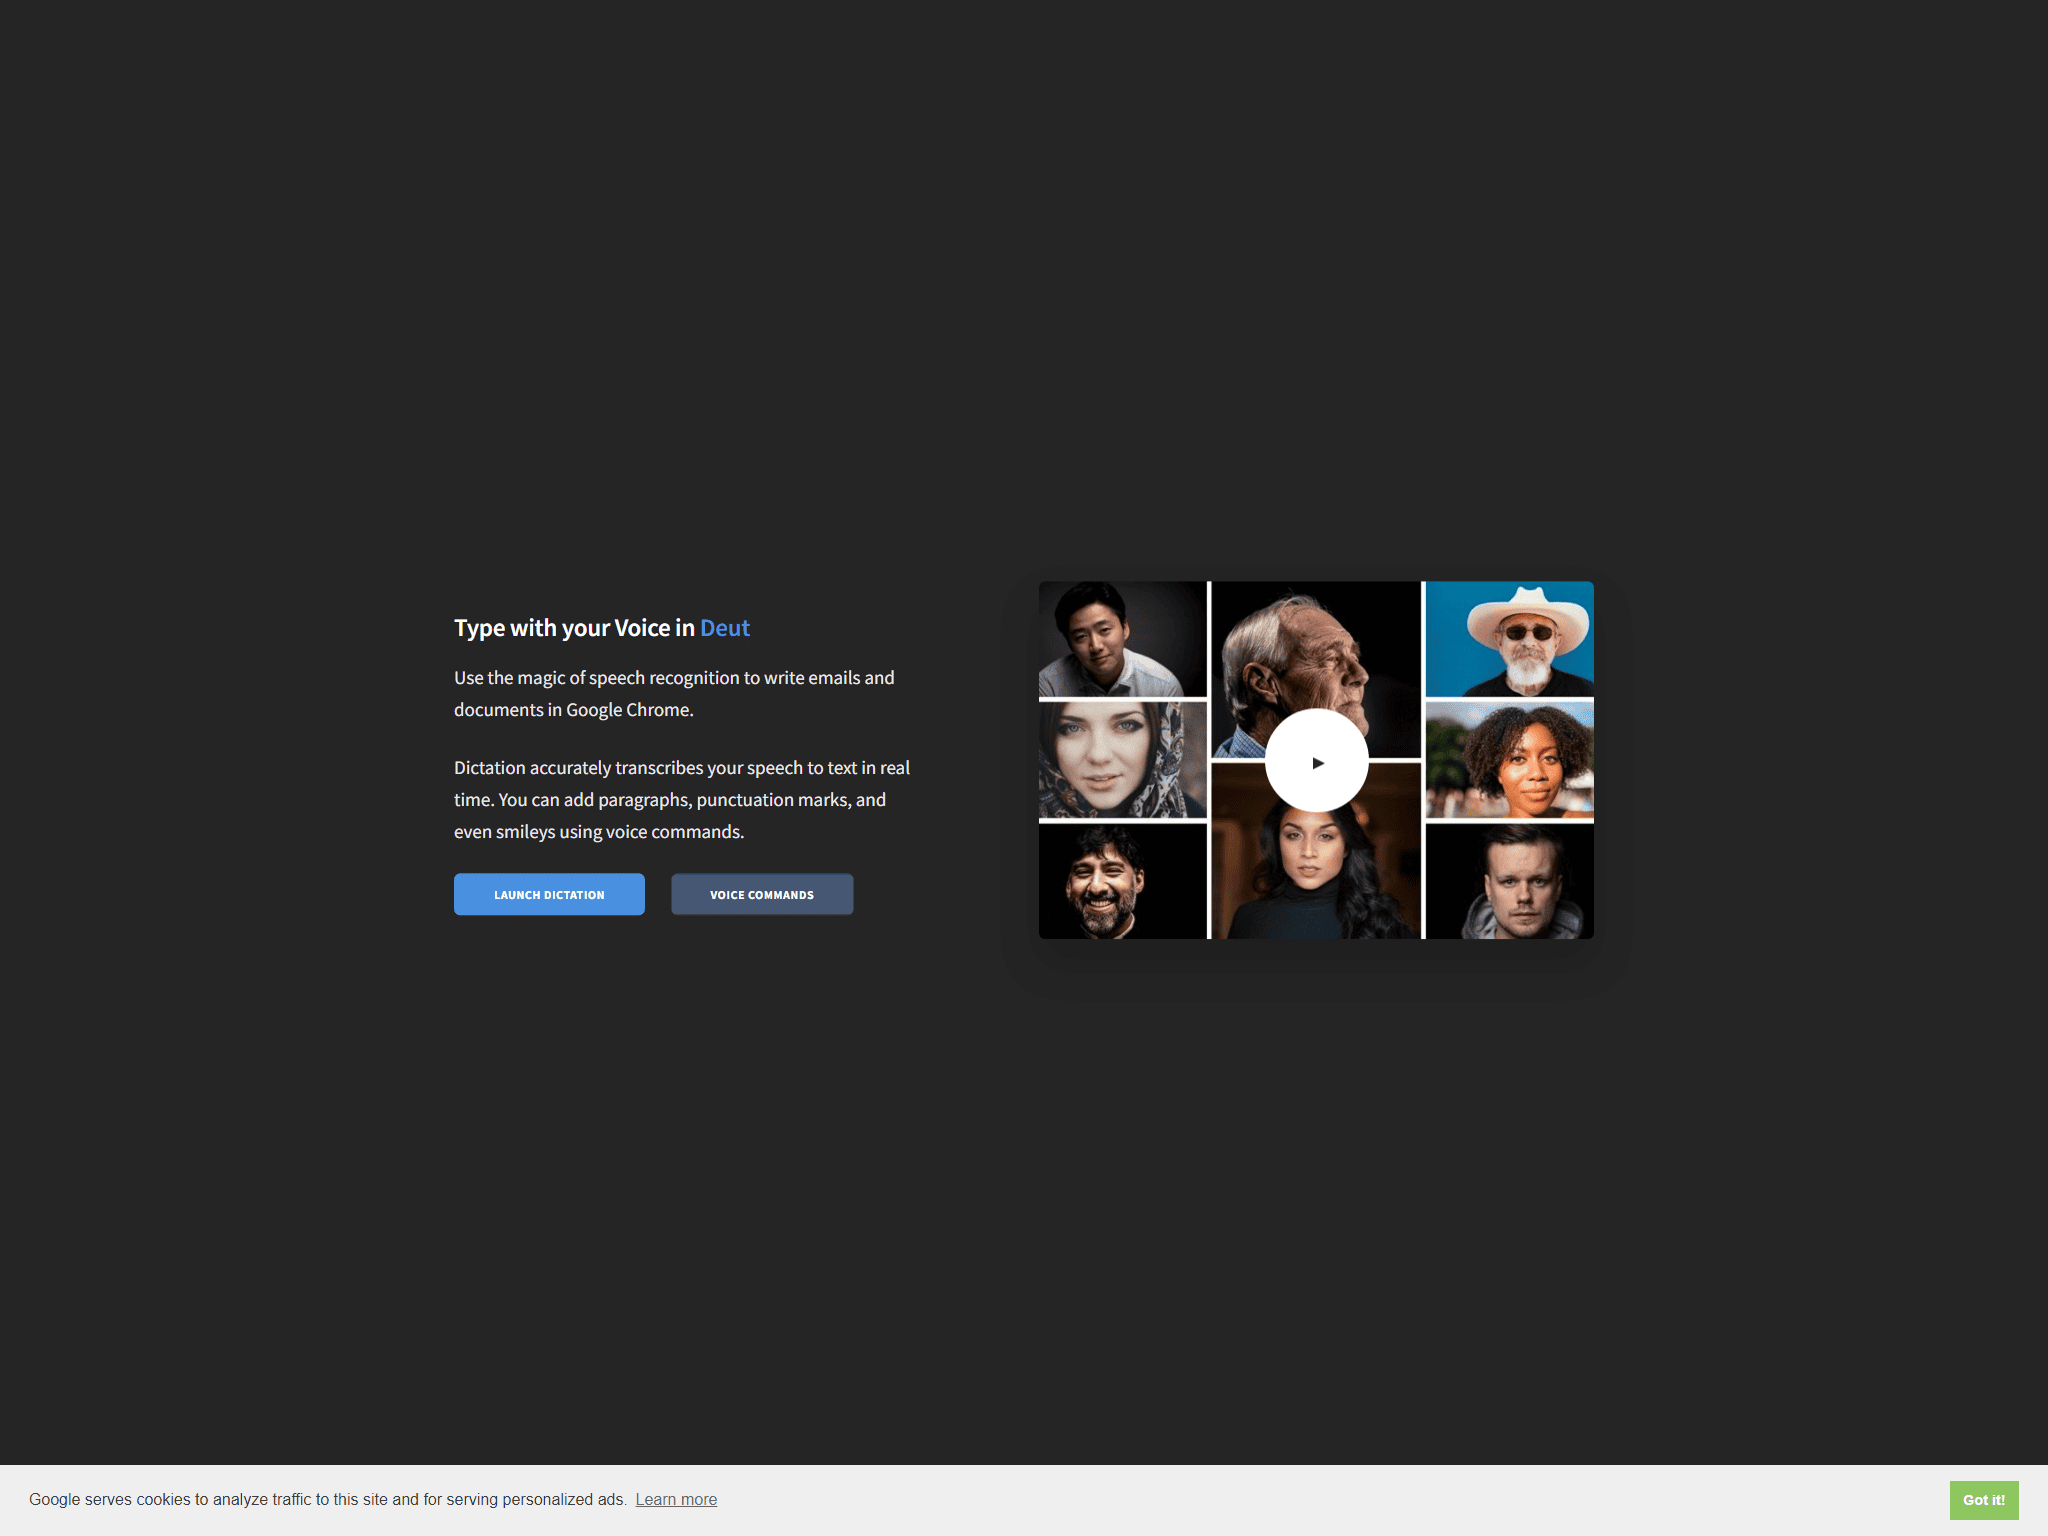Click the 'Use the magic of speech recognition' paragraph
Screen dimensions: 2048x1536
click(x=674, y=693)
